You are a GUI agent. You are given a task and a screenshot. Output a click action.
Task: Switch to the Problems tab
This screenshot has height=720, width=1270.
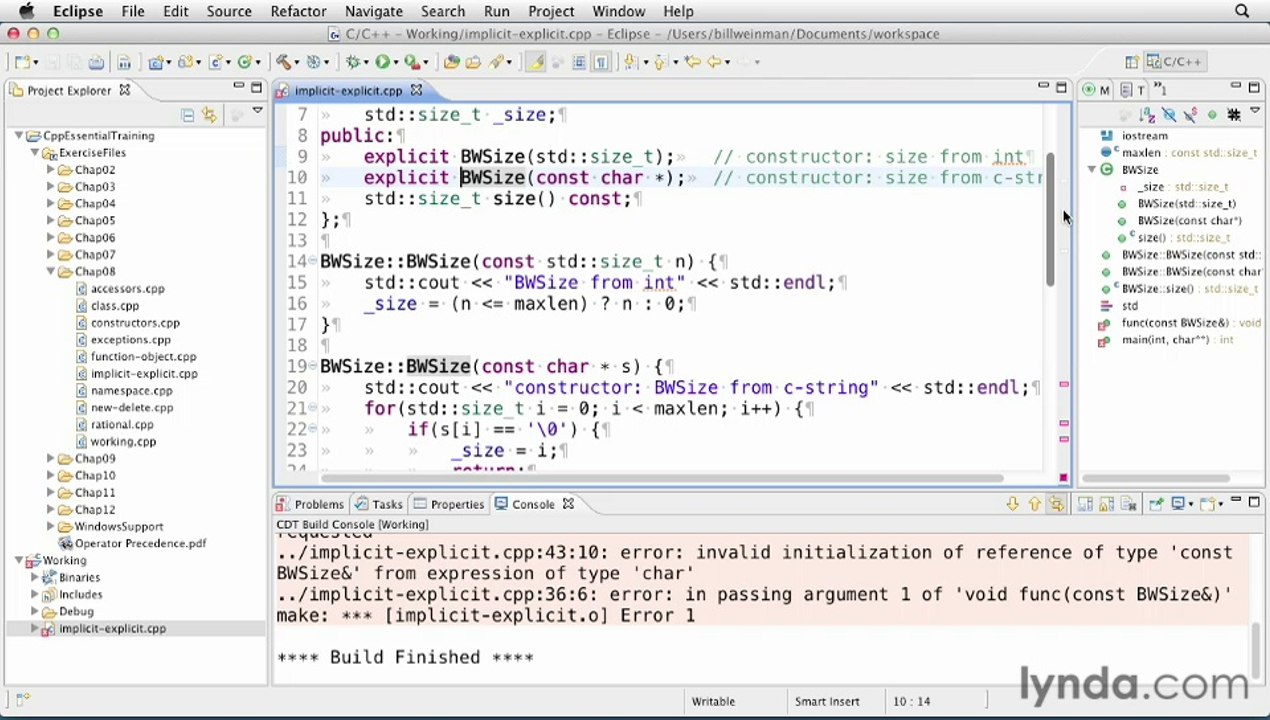(310, 504)
